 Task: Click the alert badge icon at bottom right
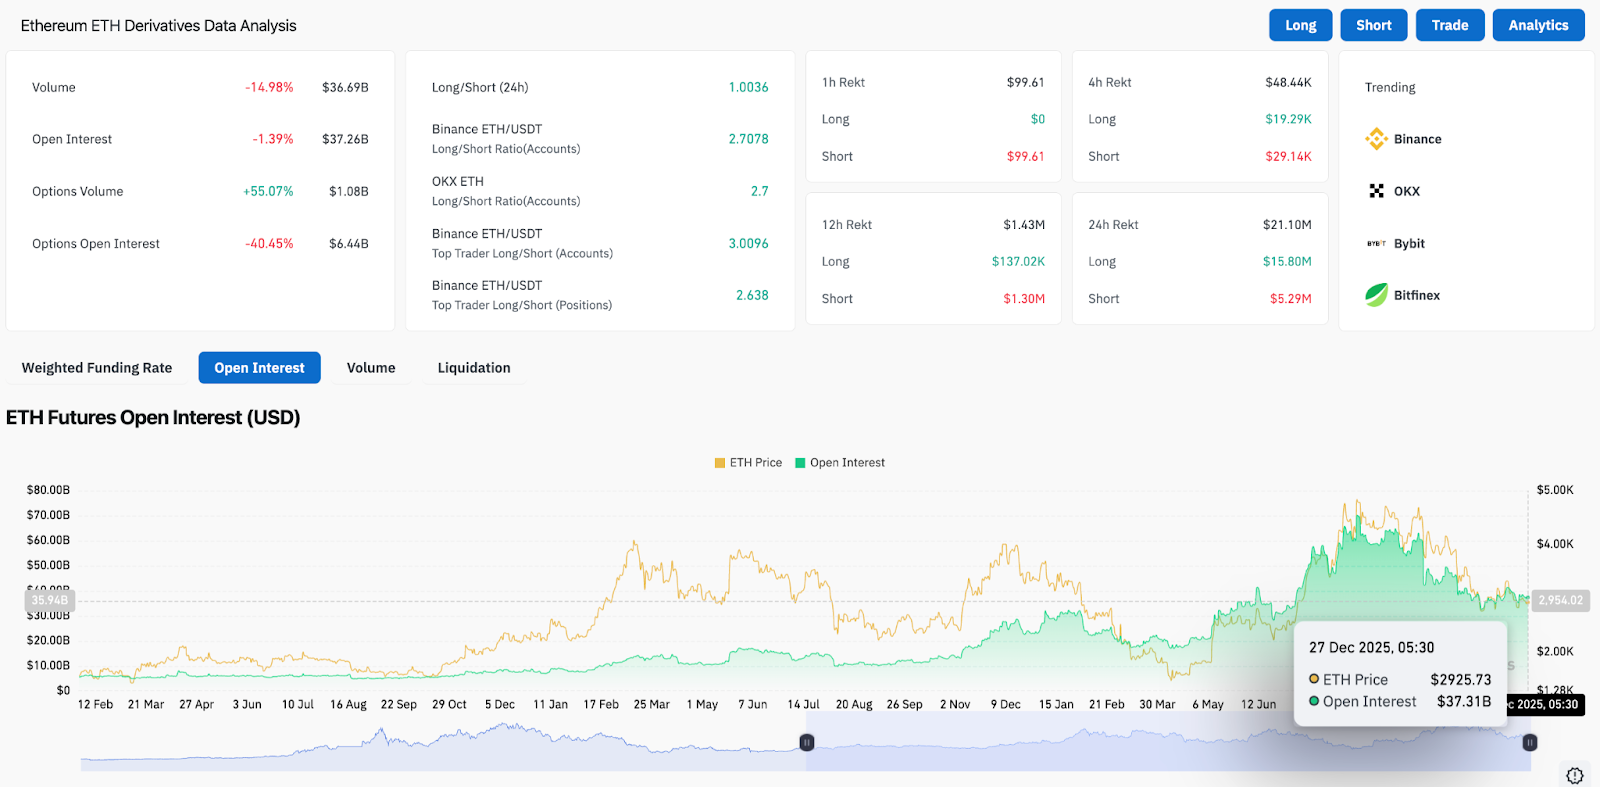coord(1574,775)
